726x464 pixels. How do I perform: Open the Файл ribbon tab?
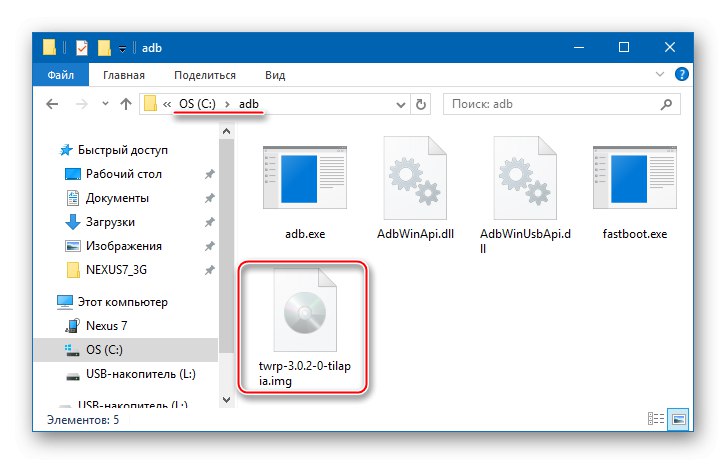pyautogui.click(x=61, y=75)
